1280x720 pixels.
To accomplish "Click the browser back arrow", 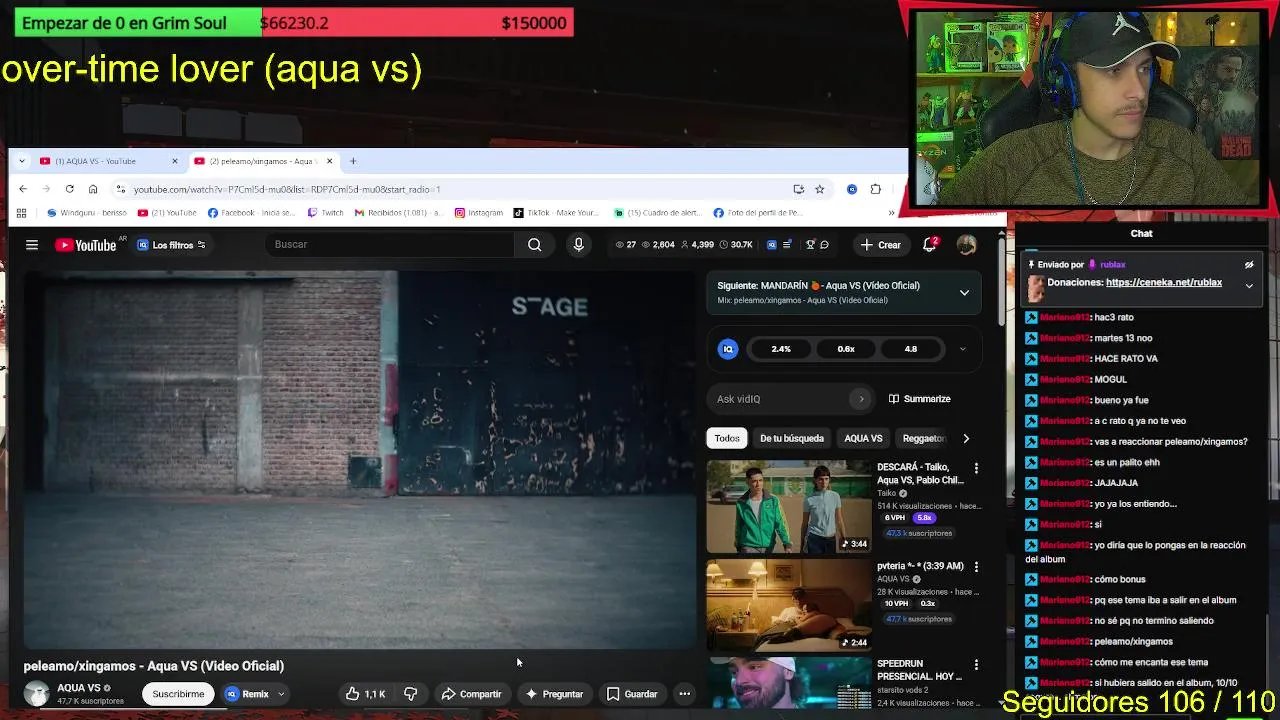I will click(x=23, y=189).
